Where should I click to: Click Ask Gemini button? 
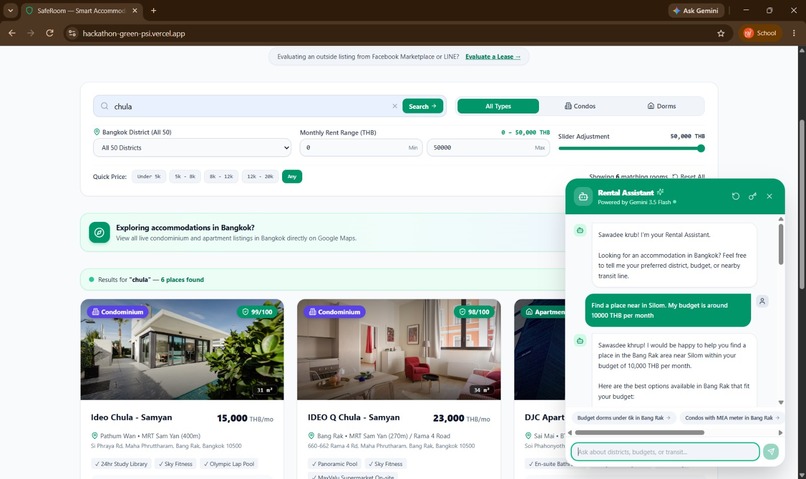point(696,10)
